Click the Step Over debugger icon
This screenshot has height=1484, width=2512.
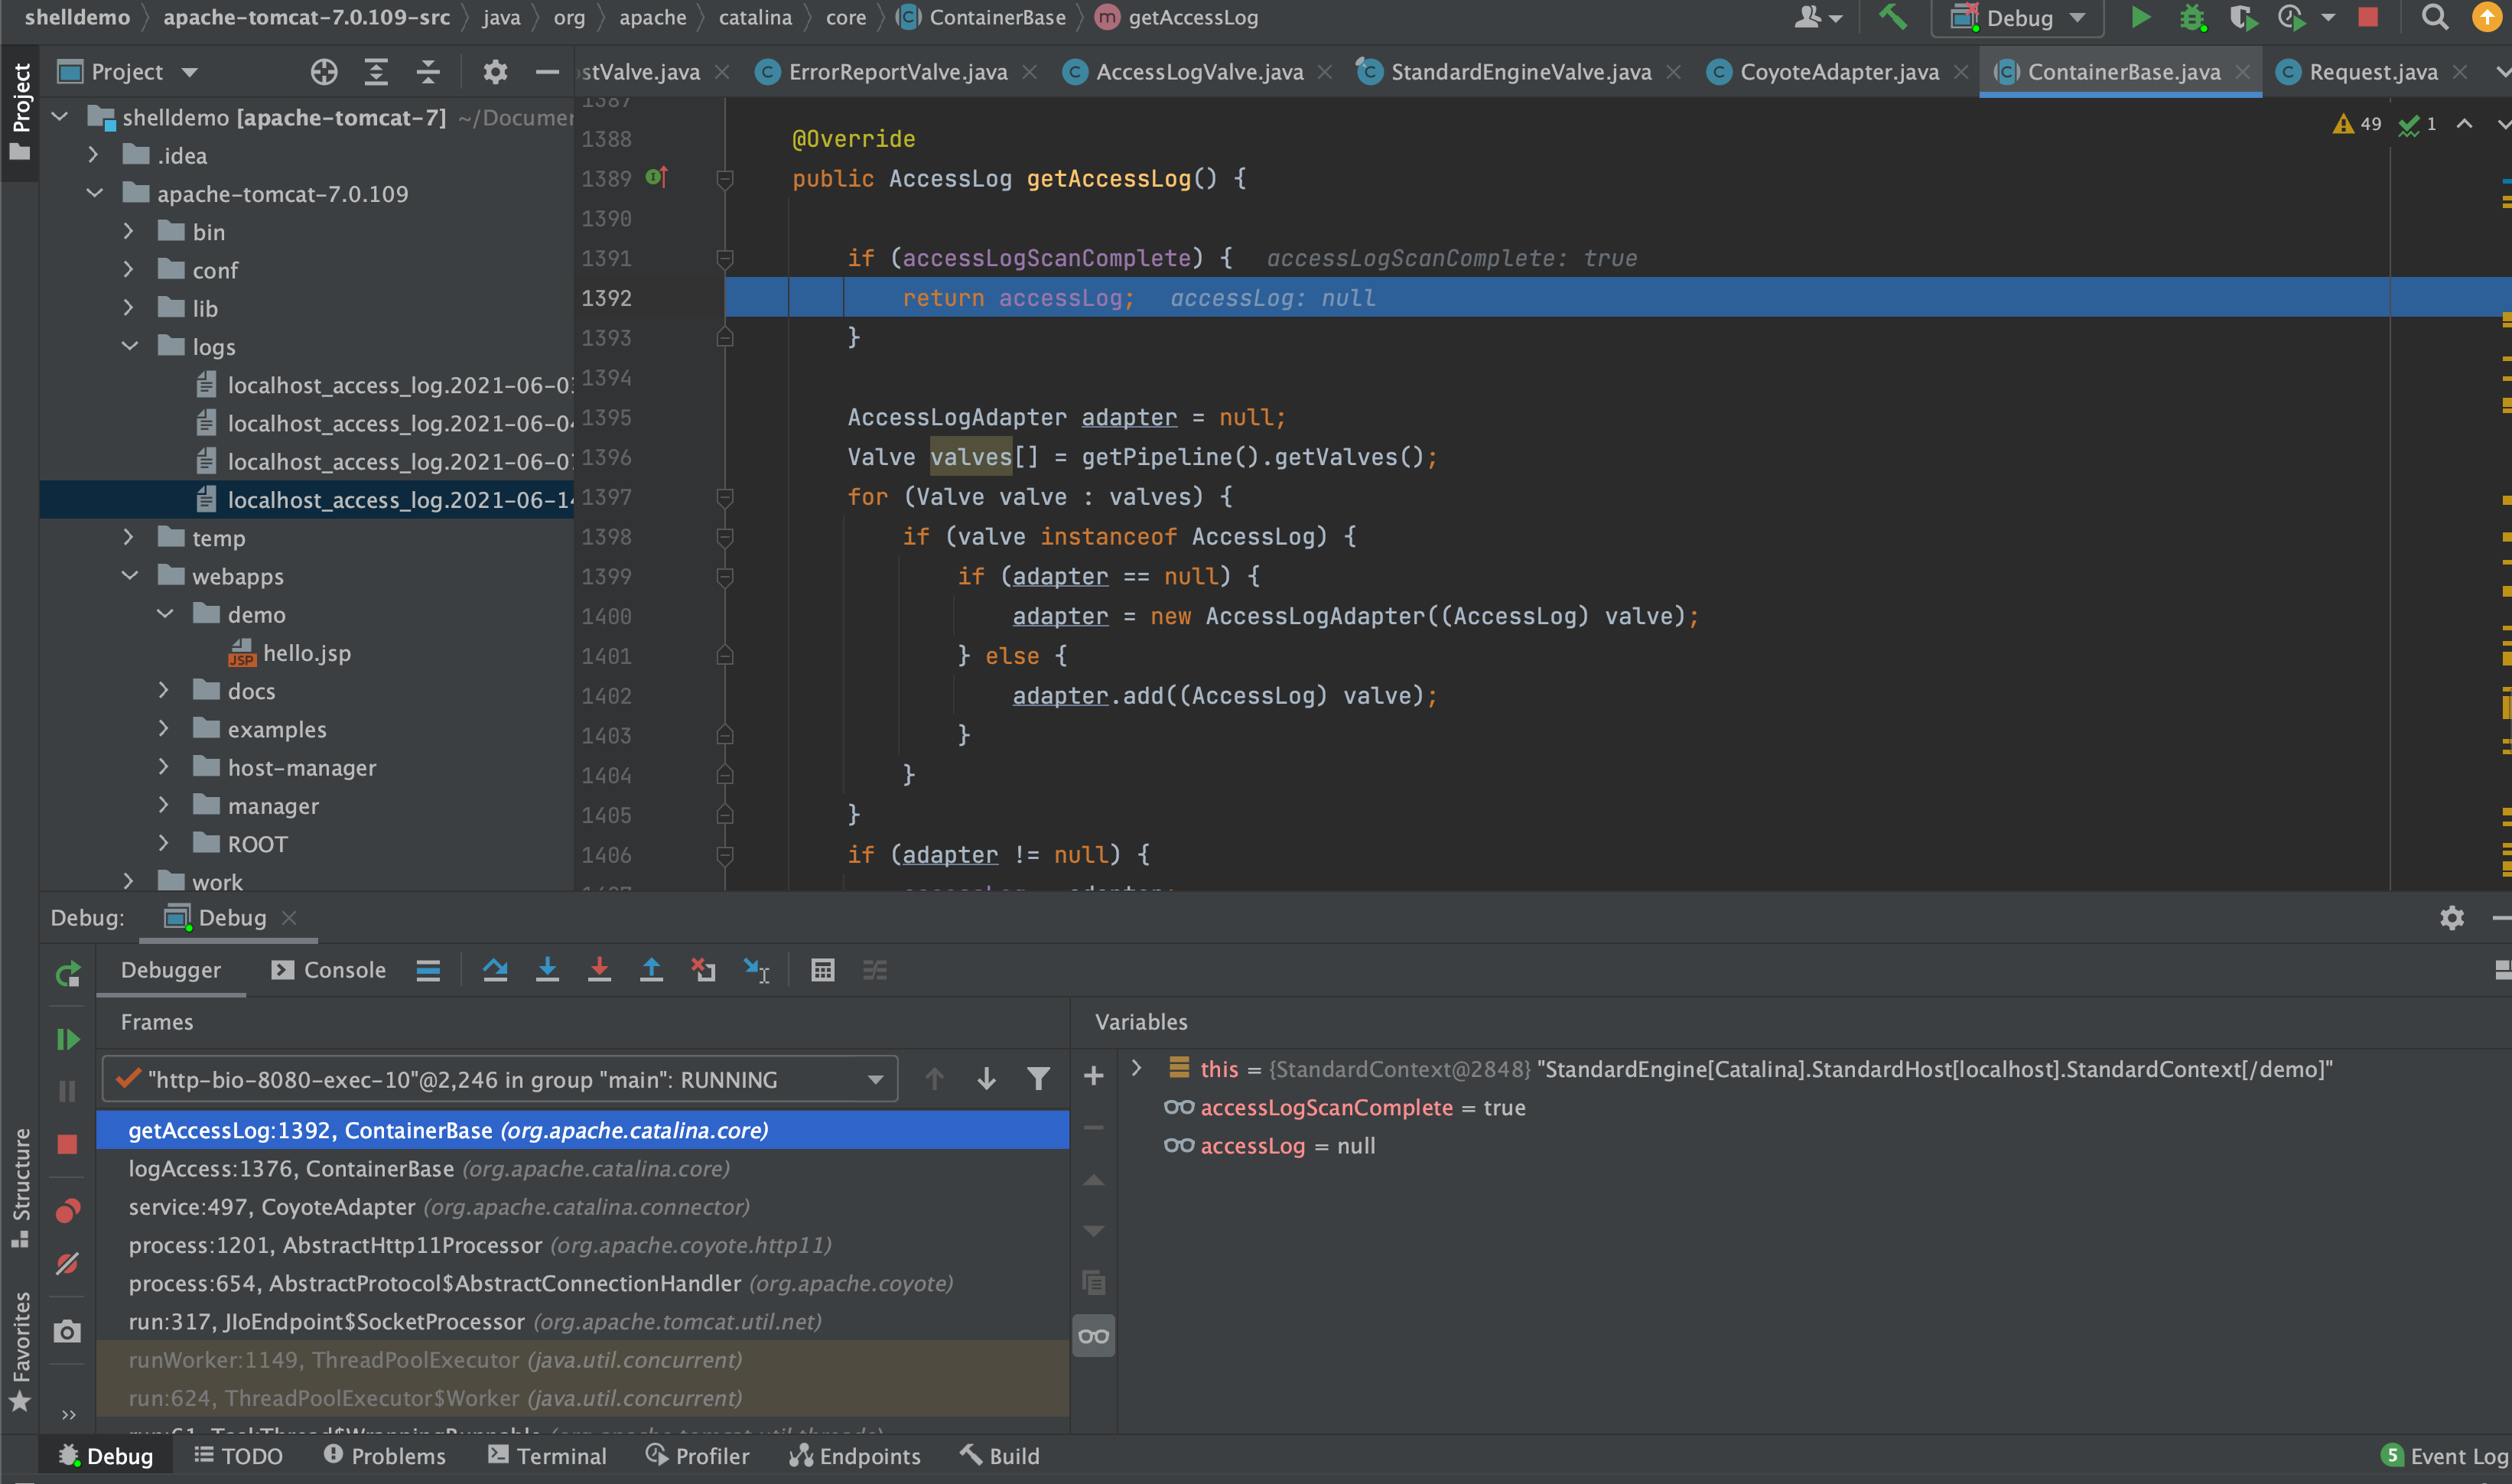pos(495,970)
